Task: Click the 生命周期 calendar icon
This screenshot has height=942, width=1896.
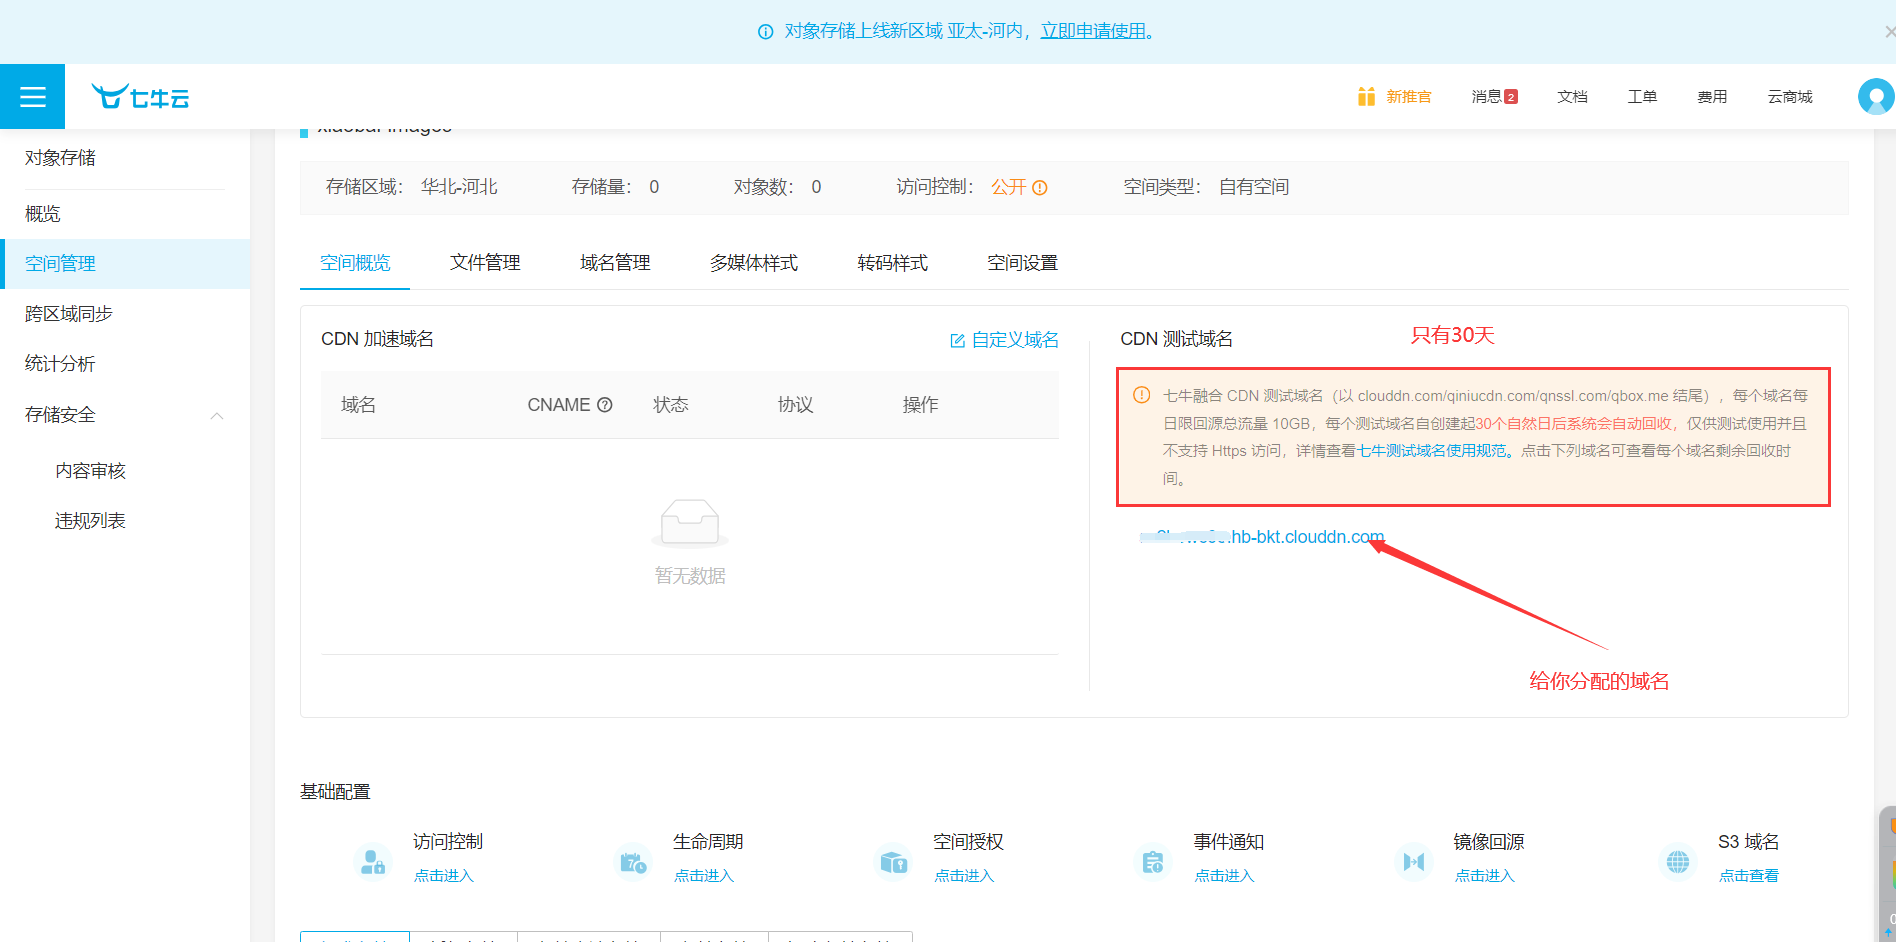Action: (633, 861)
